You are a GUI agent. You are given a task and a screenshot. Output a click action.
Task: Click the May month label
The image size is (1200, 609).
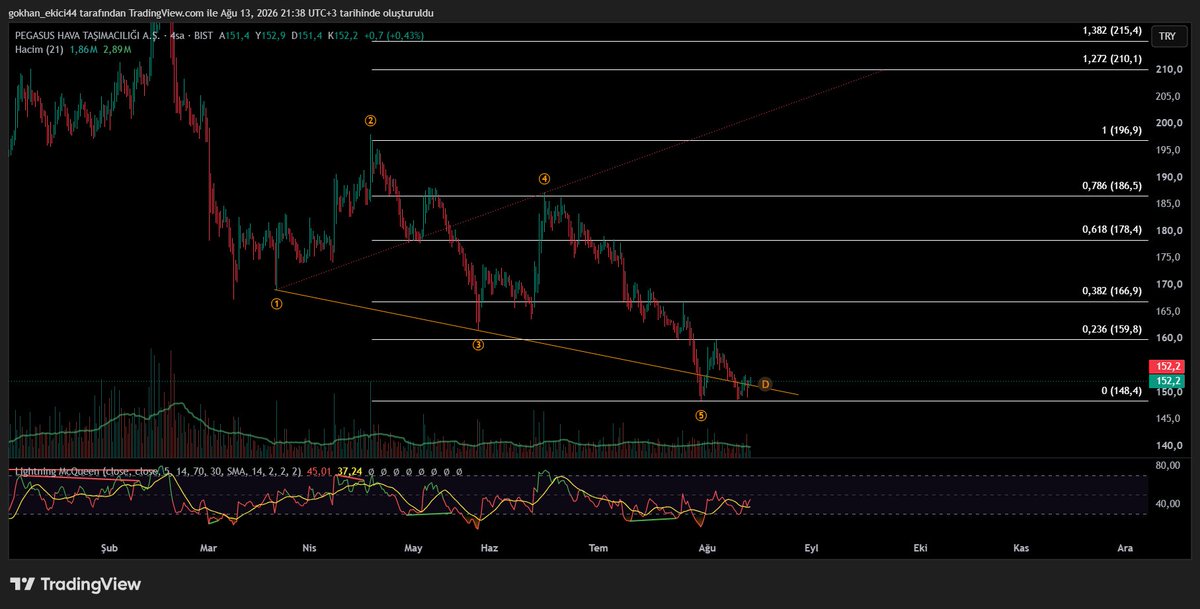coord(413,548)
